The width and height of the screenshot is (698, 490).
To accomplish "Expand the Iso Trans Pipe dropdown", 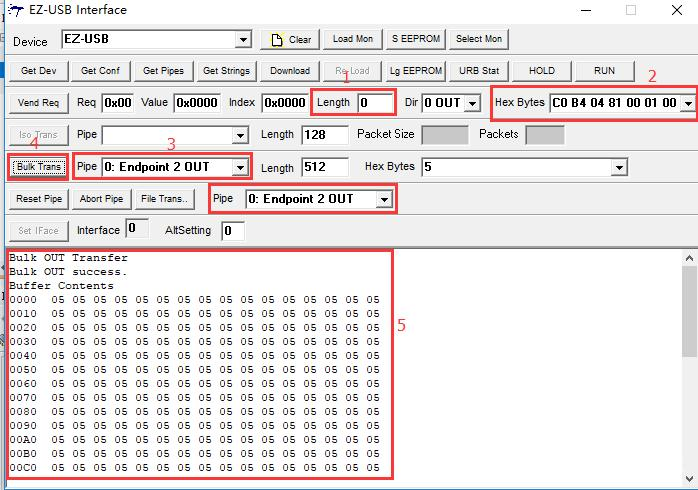I will pos(240,135).
